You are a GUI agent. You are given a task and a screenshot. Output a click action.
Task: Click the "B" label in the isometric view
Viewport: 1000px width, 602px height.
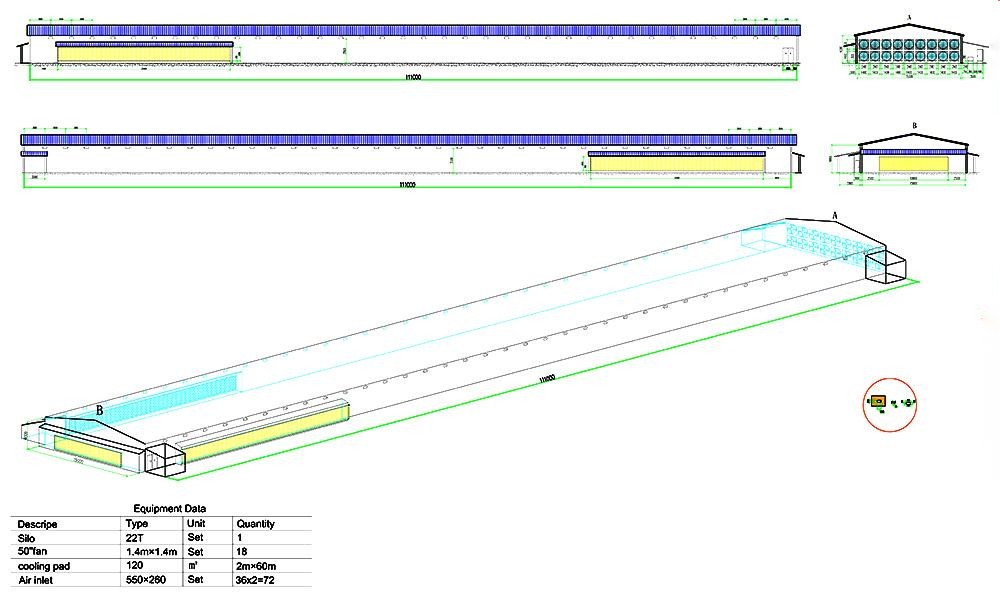tap(99, 411)
